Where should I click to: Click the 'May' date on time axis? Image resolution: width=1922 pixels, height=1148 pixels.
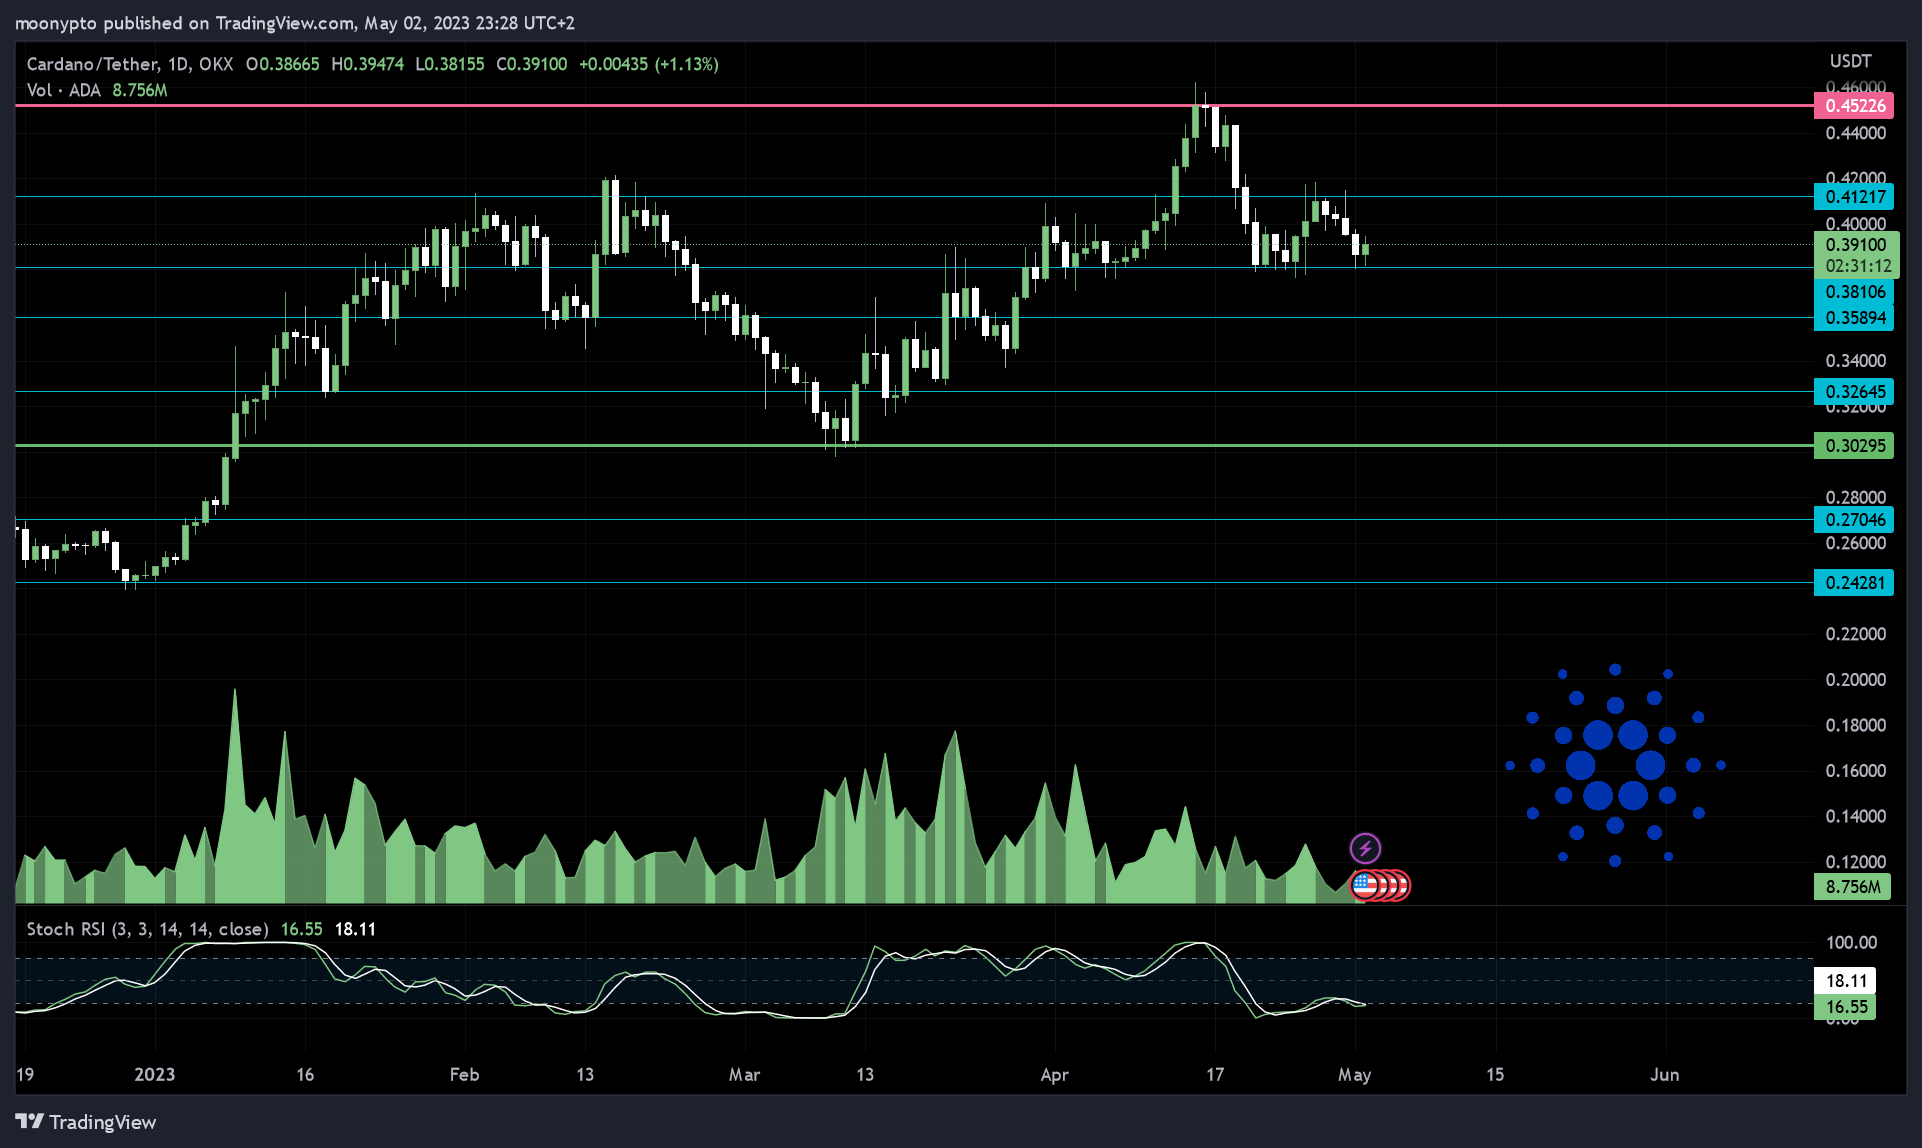pos(1354,1075)
